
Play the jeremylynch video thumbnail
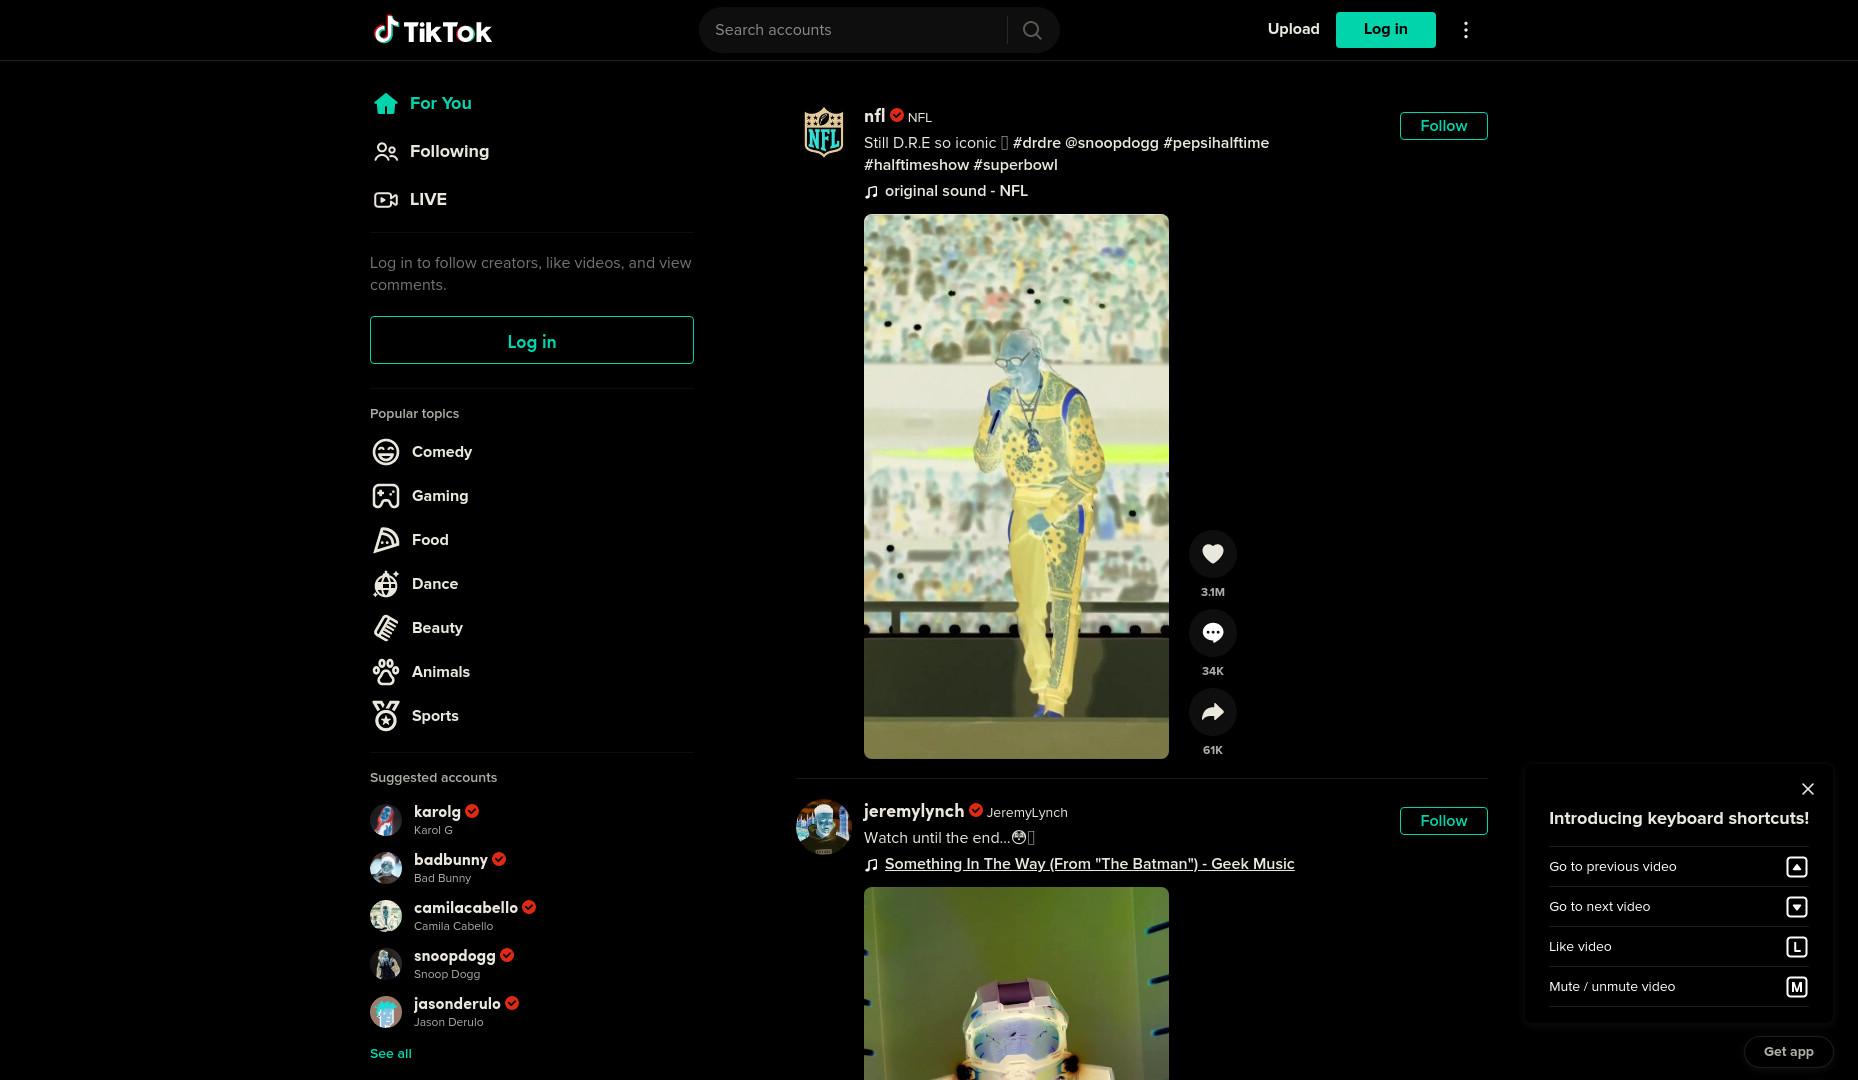pos(1016,983)
